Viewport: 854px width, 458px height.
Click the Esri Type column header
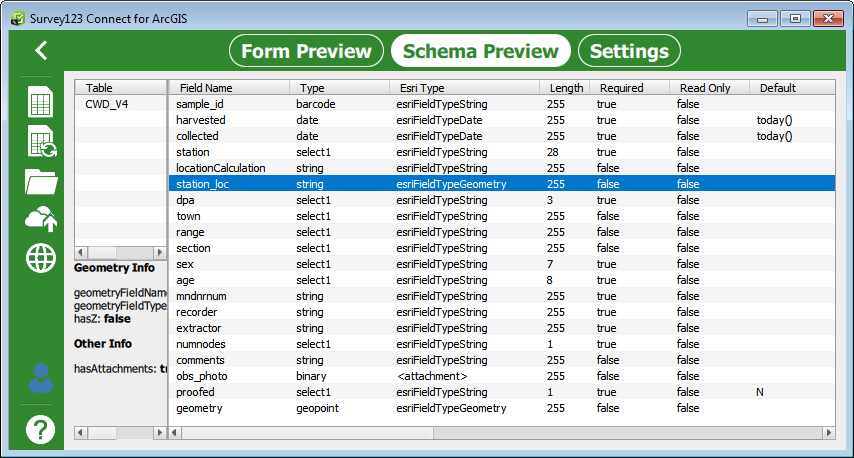465,88
